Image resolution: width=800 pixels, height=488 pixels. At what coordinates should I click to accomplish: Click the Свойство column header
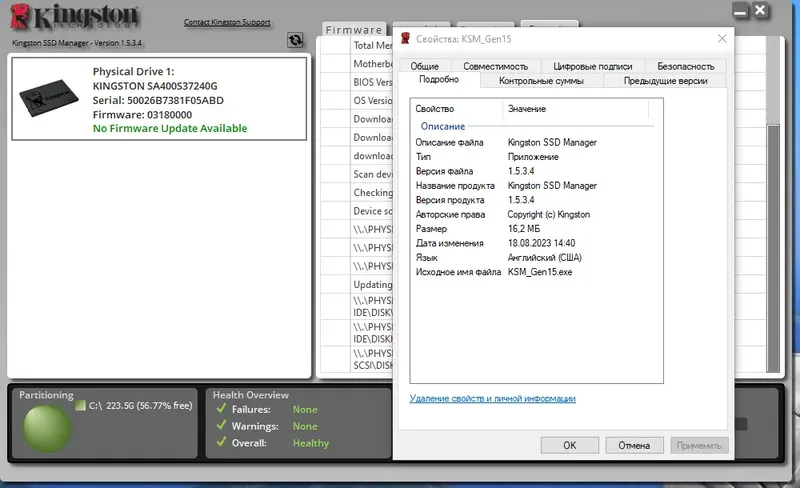457,109
